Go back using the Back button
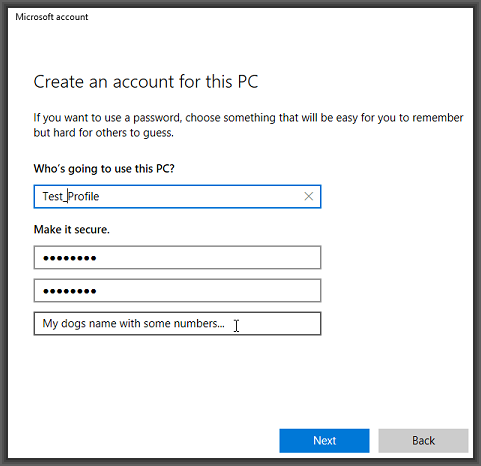Screen dimensions: 481x466 [423, 441]
